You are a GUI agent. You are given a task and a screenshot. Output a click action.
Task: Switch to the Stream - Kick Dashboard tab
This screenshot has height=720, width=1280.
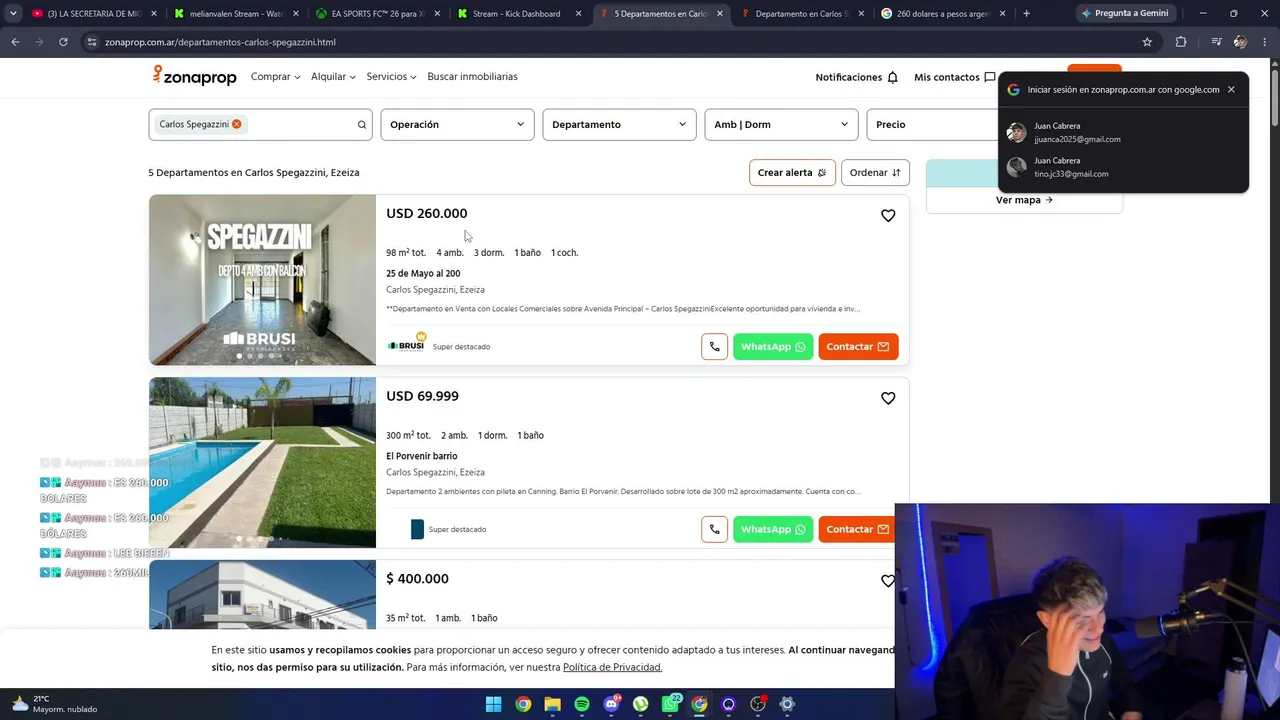[521, 14]
